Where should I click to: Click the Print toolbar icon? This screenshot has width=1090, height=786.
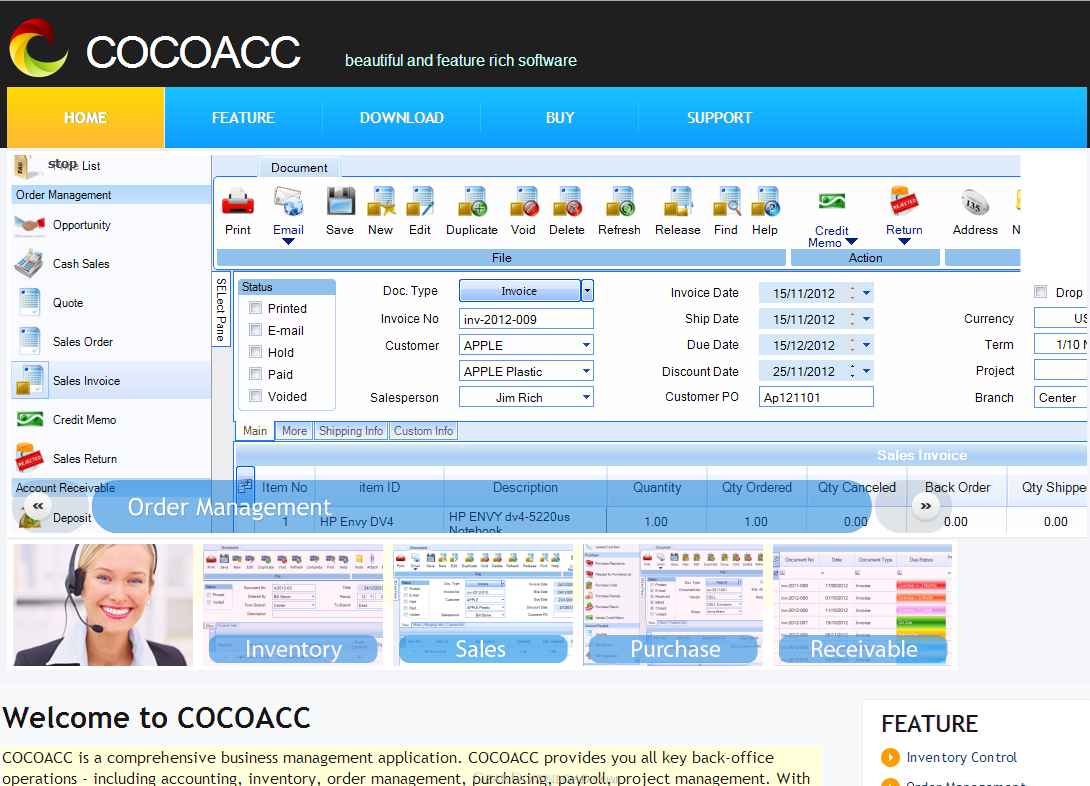click(x=238, y=202)
